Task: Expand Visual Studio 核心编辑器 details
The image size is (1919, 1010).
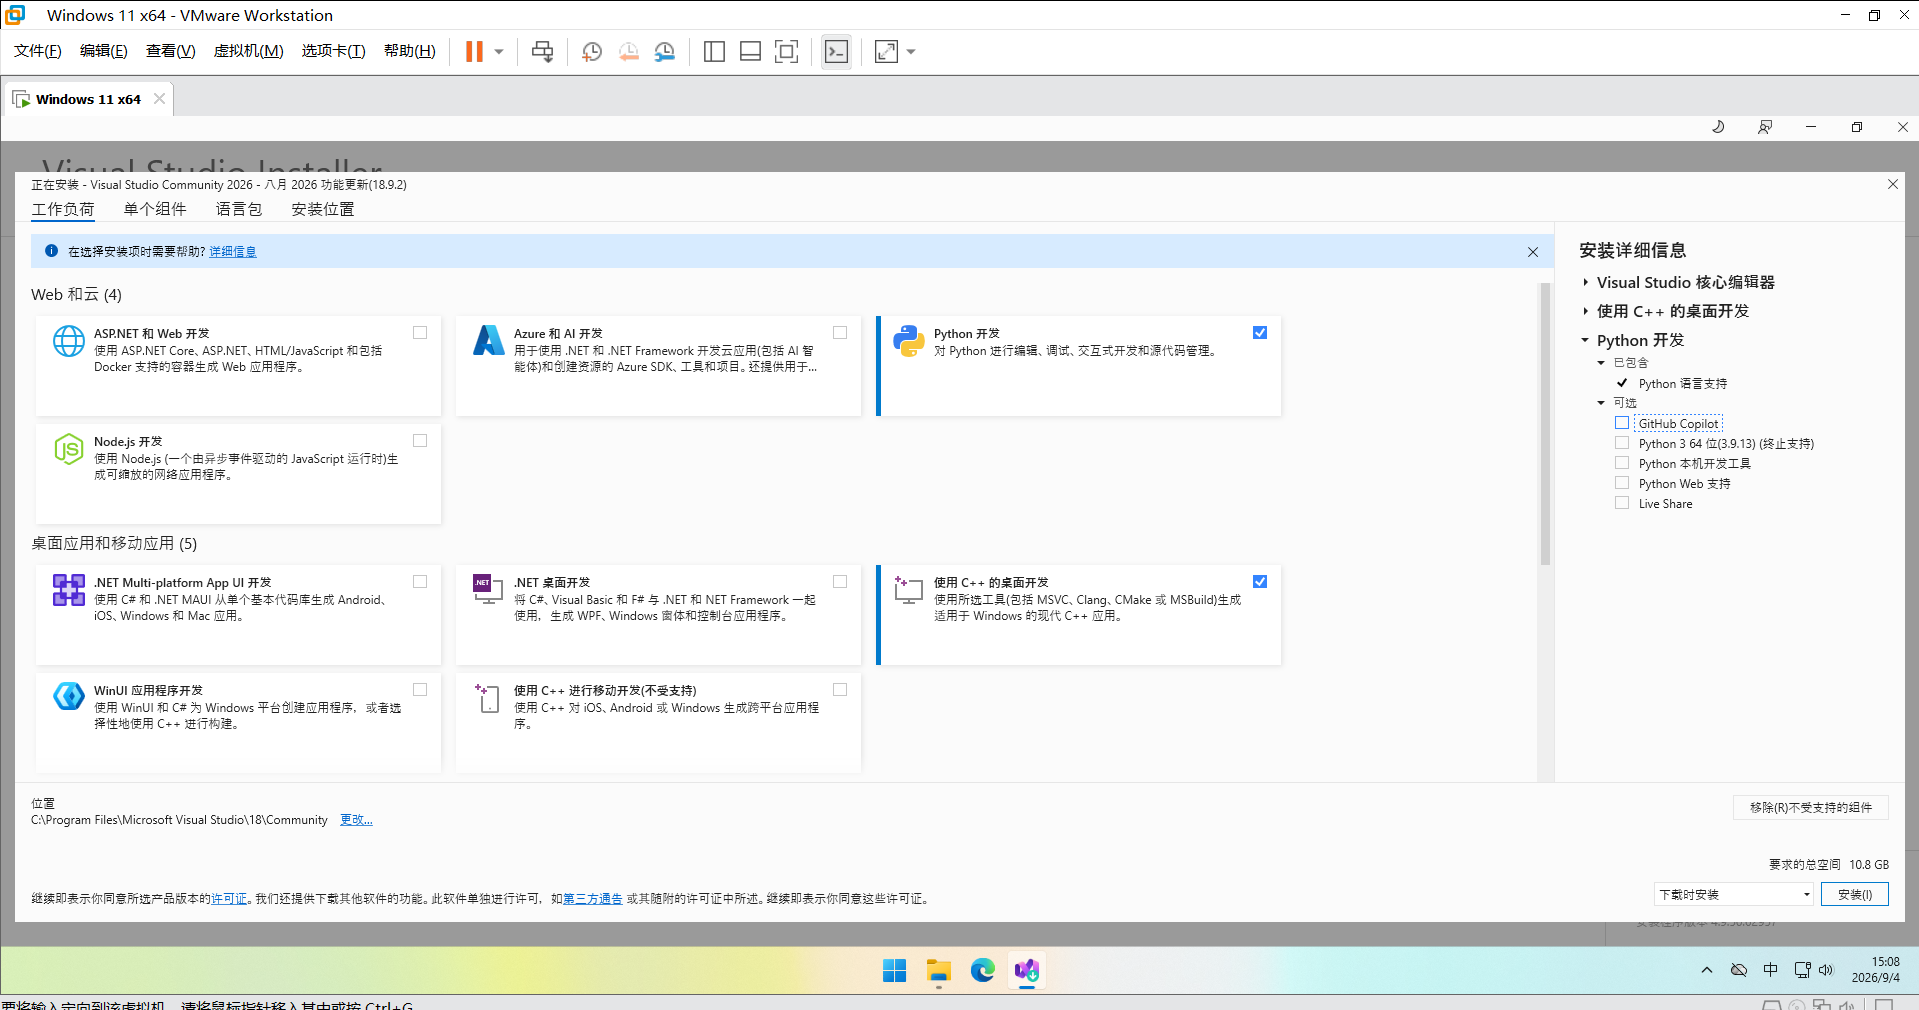Action: [x=1586, y=283]
